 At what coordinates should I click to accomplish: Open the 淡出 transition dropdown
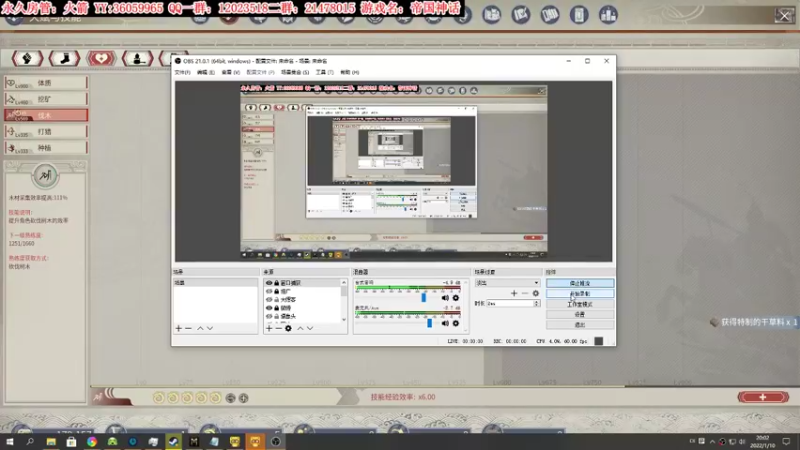[507, 283]
